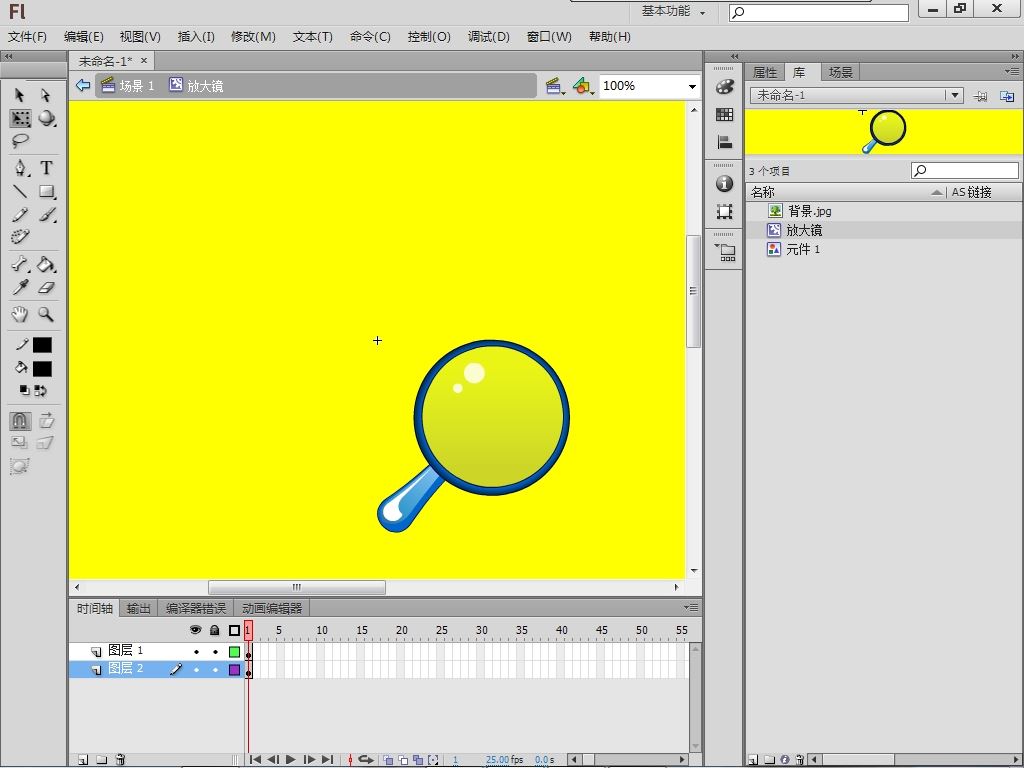Open the Align panel icon
The height and width of the screenshot is (768, 1024).
(x=724, y=142)
